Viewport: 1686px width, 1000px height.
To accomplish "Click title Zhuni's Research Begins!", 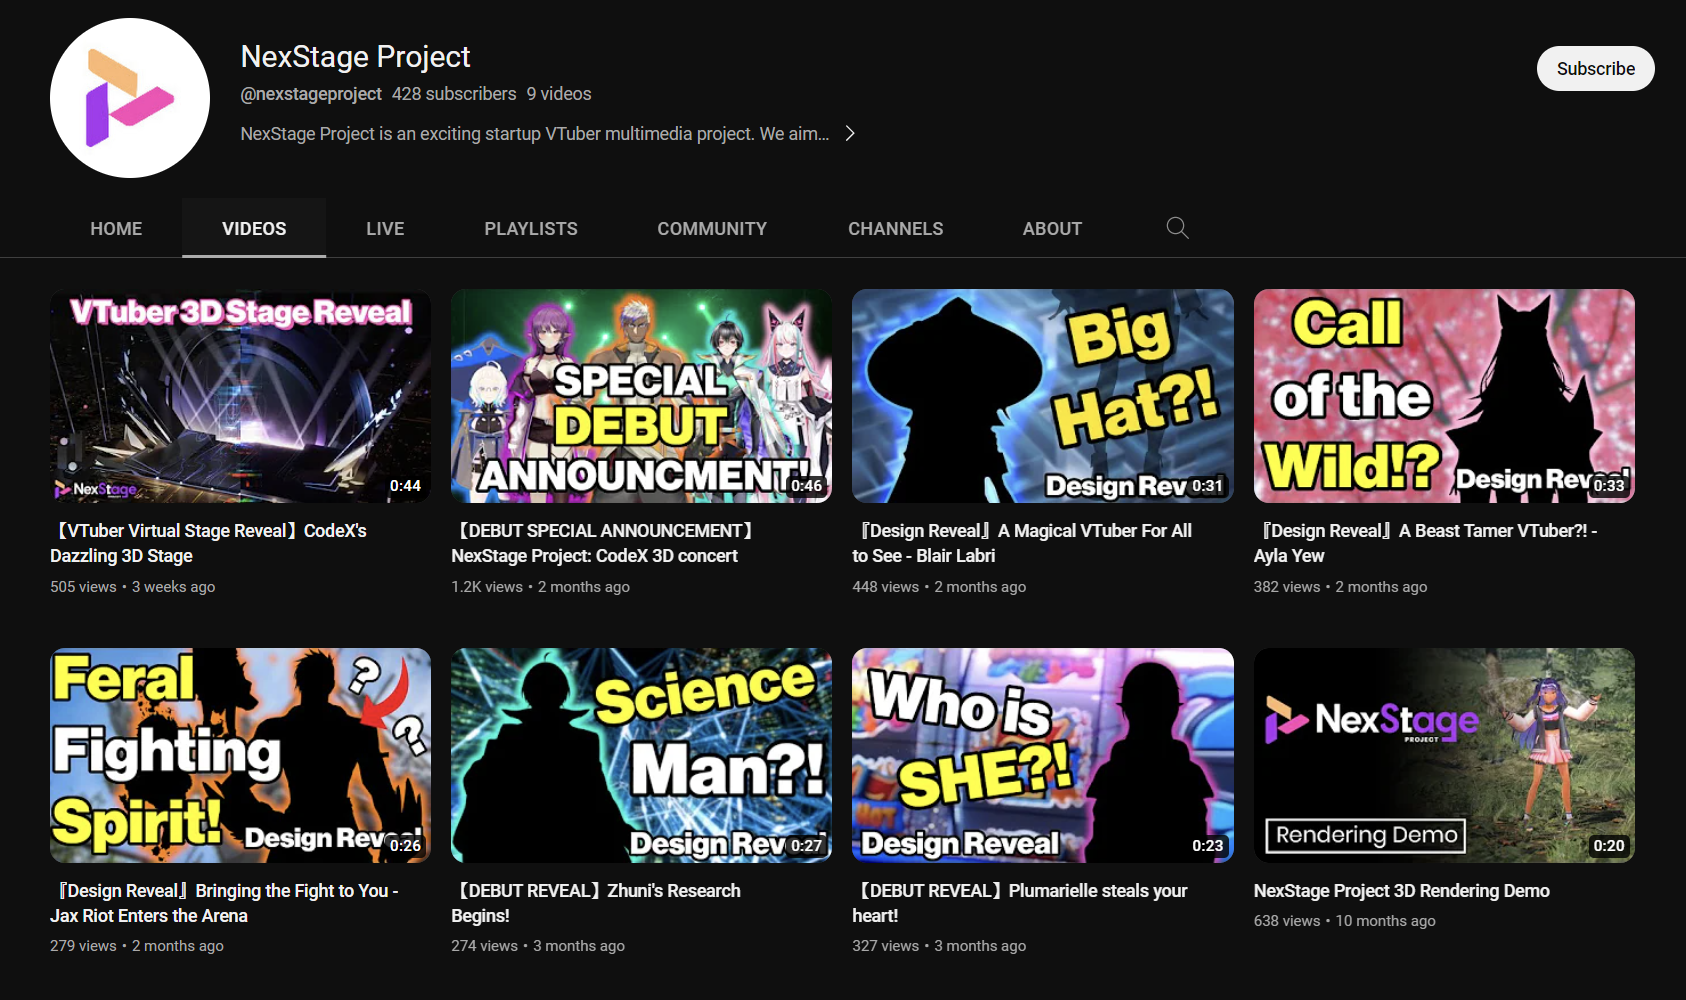I will pyautogui.click(x=596, y=903).
